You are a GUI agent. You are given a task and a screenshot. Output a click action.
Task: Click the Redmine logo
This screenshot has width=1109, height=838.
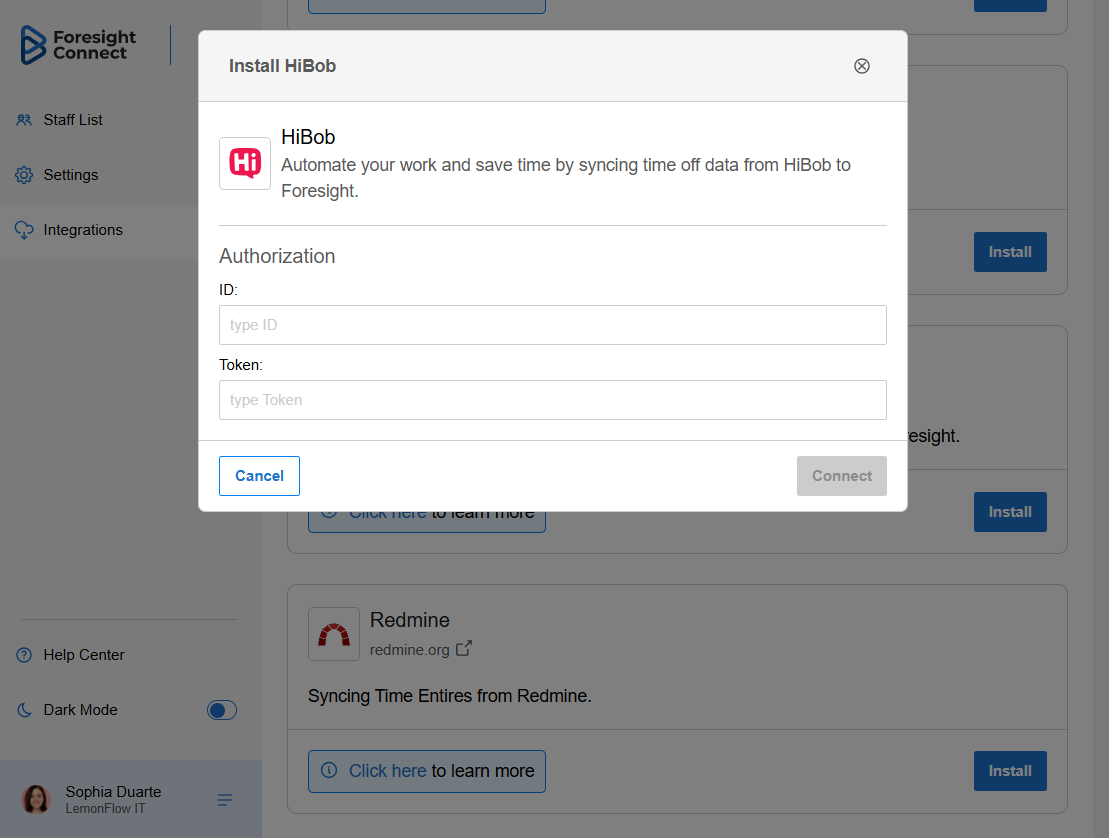(334, 634)
